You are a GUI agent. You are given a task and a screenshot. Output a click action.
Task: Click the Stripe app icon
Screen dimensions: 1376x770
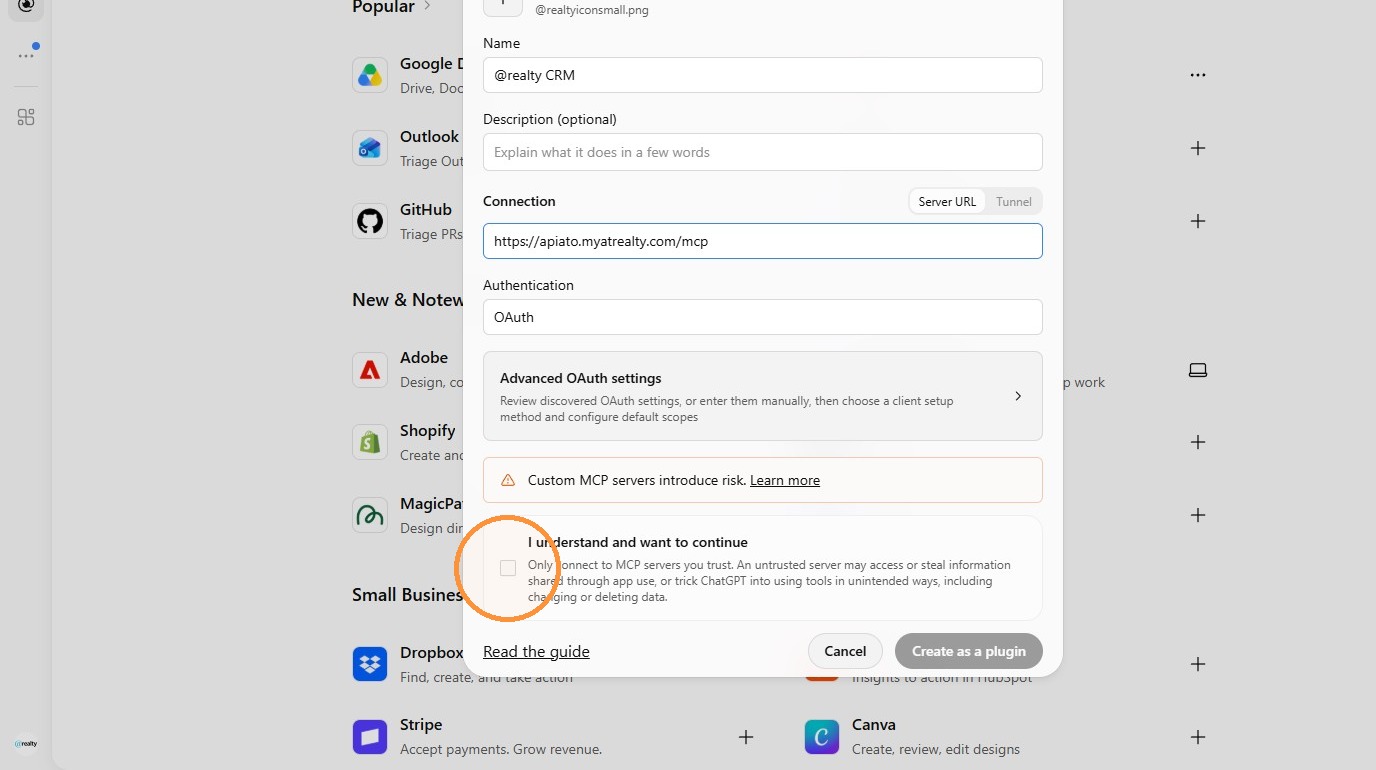(370, 737)
